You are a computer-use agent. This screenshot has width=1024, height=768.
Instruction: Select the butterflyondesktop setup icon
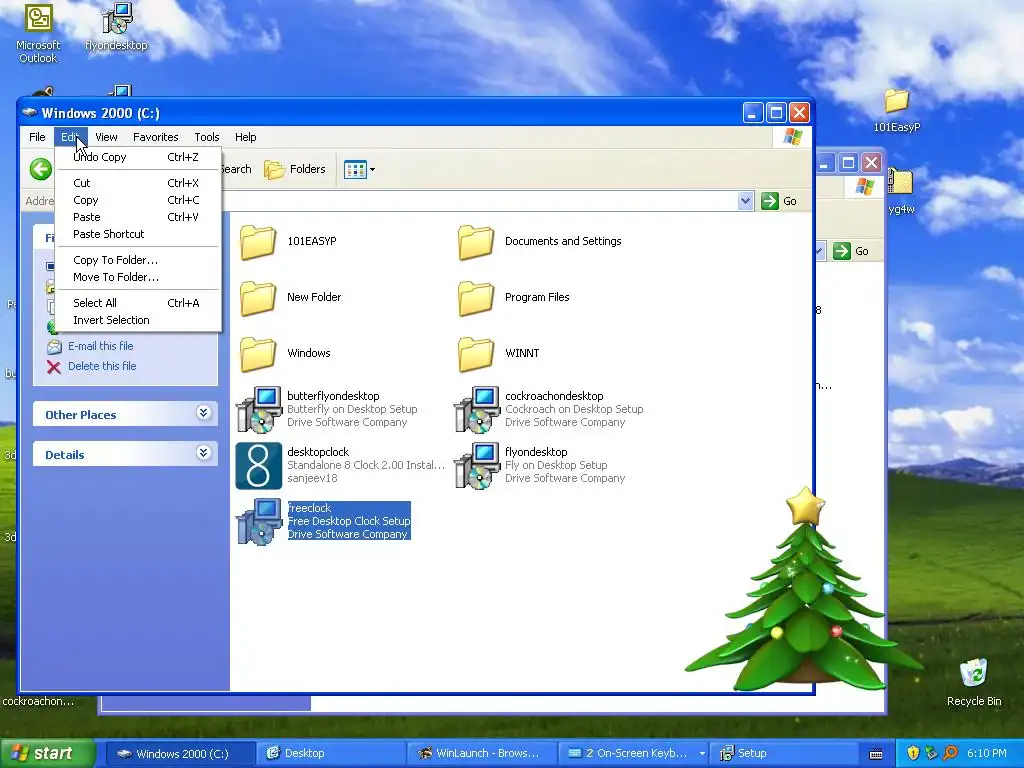(259, 409)
